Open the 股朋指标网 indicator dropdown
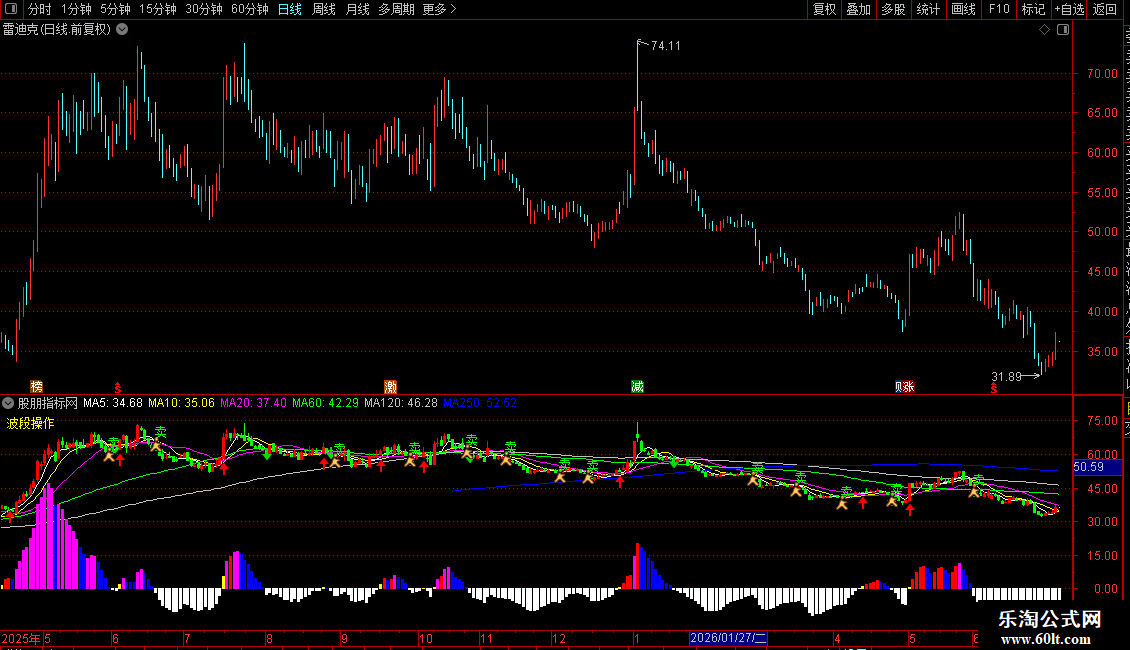This screenshot has height=650, width=1130. (x=8, y=403)
